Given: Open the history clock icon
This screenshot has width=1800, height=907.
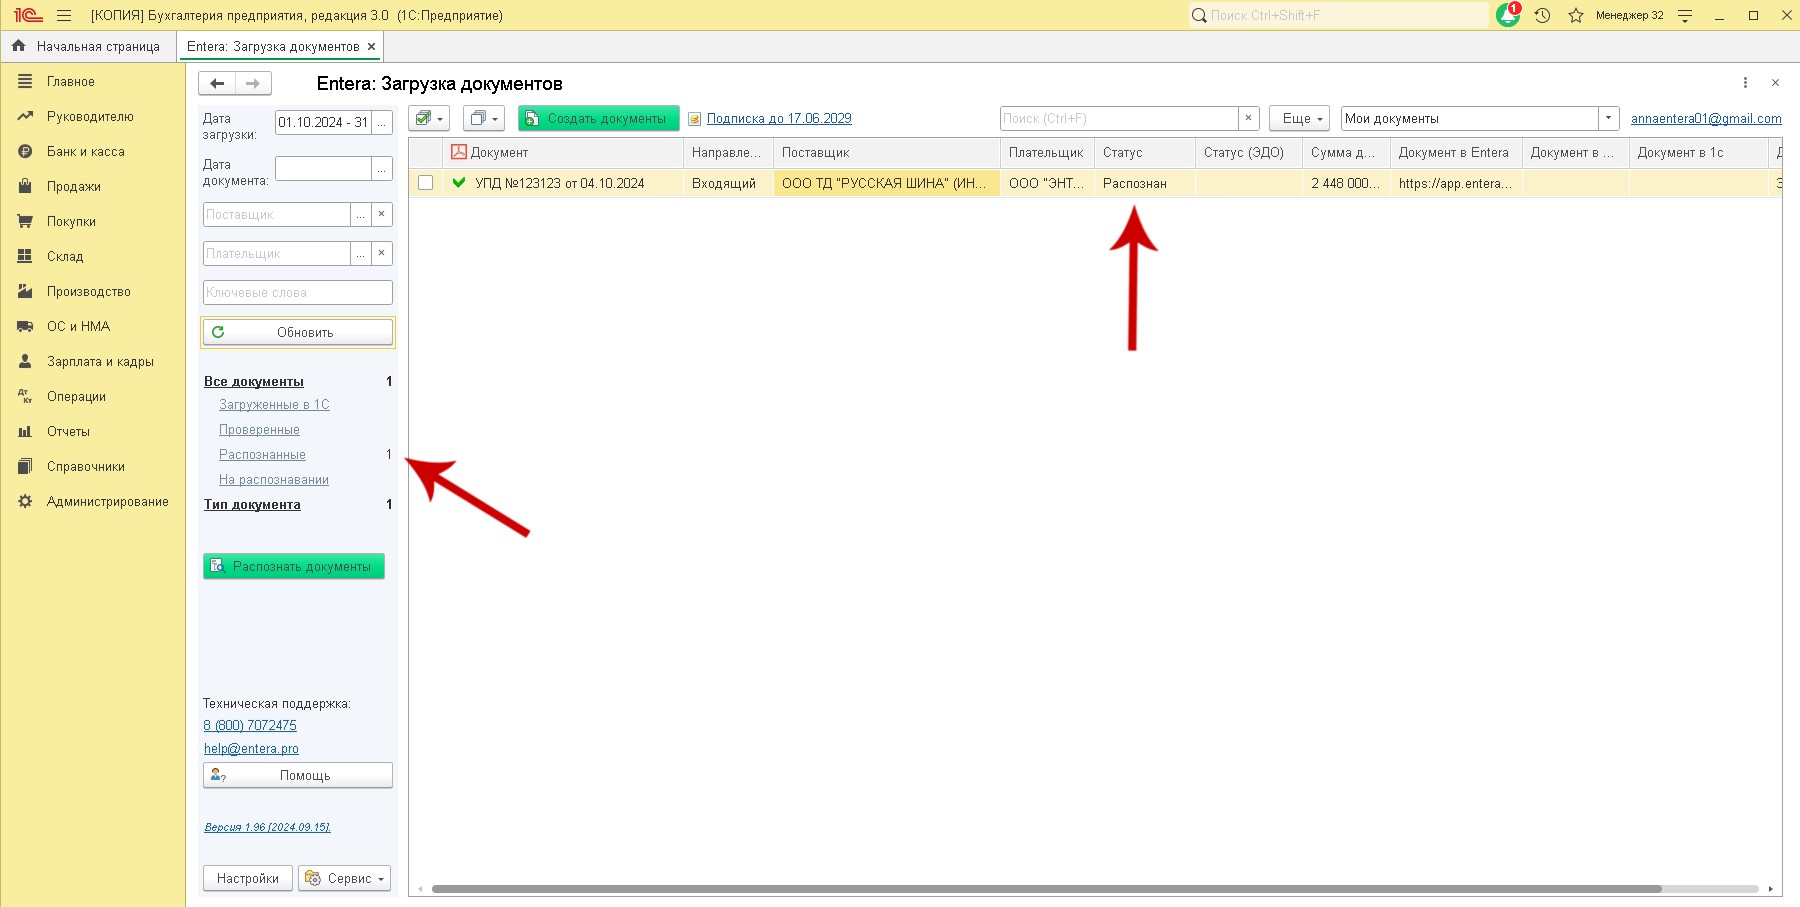Looking at the screenshot, I should (x=1542, y=15).
